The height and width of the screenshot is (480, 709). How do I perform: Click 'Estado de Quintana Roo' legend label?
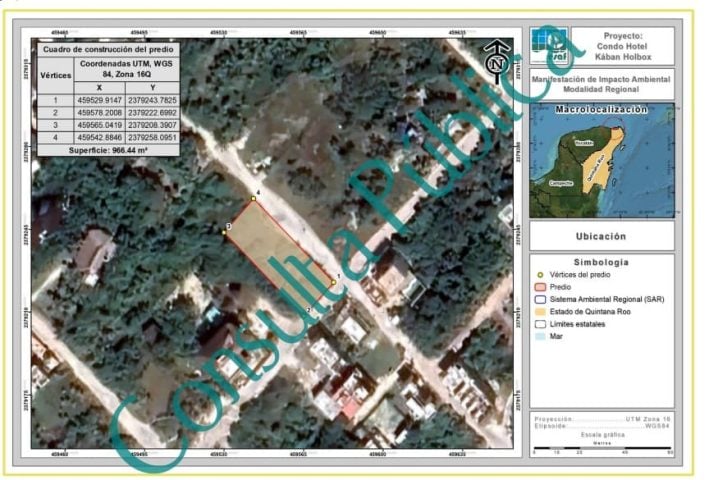pyautogui.click(x=590, y=311)
